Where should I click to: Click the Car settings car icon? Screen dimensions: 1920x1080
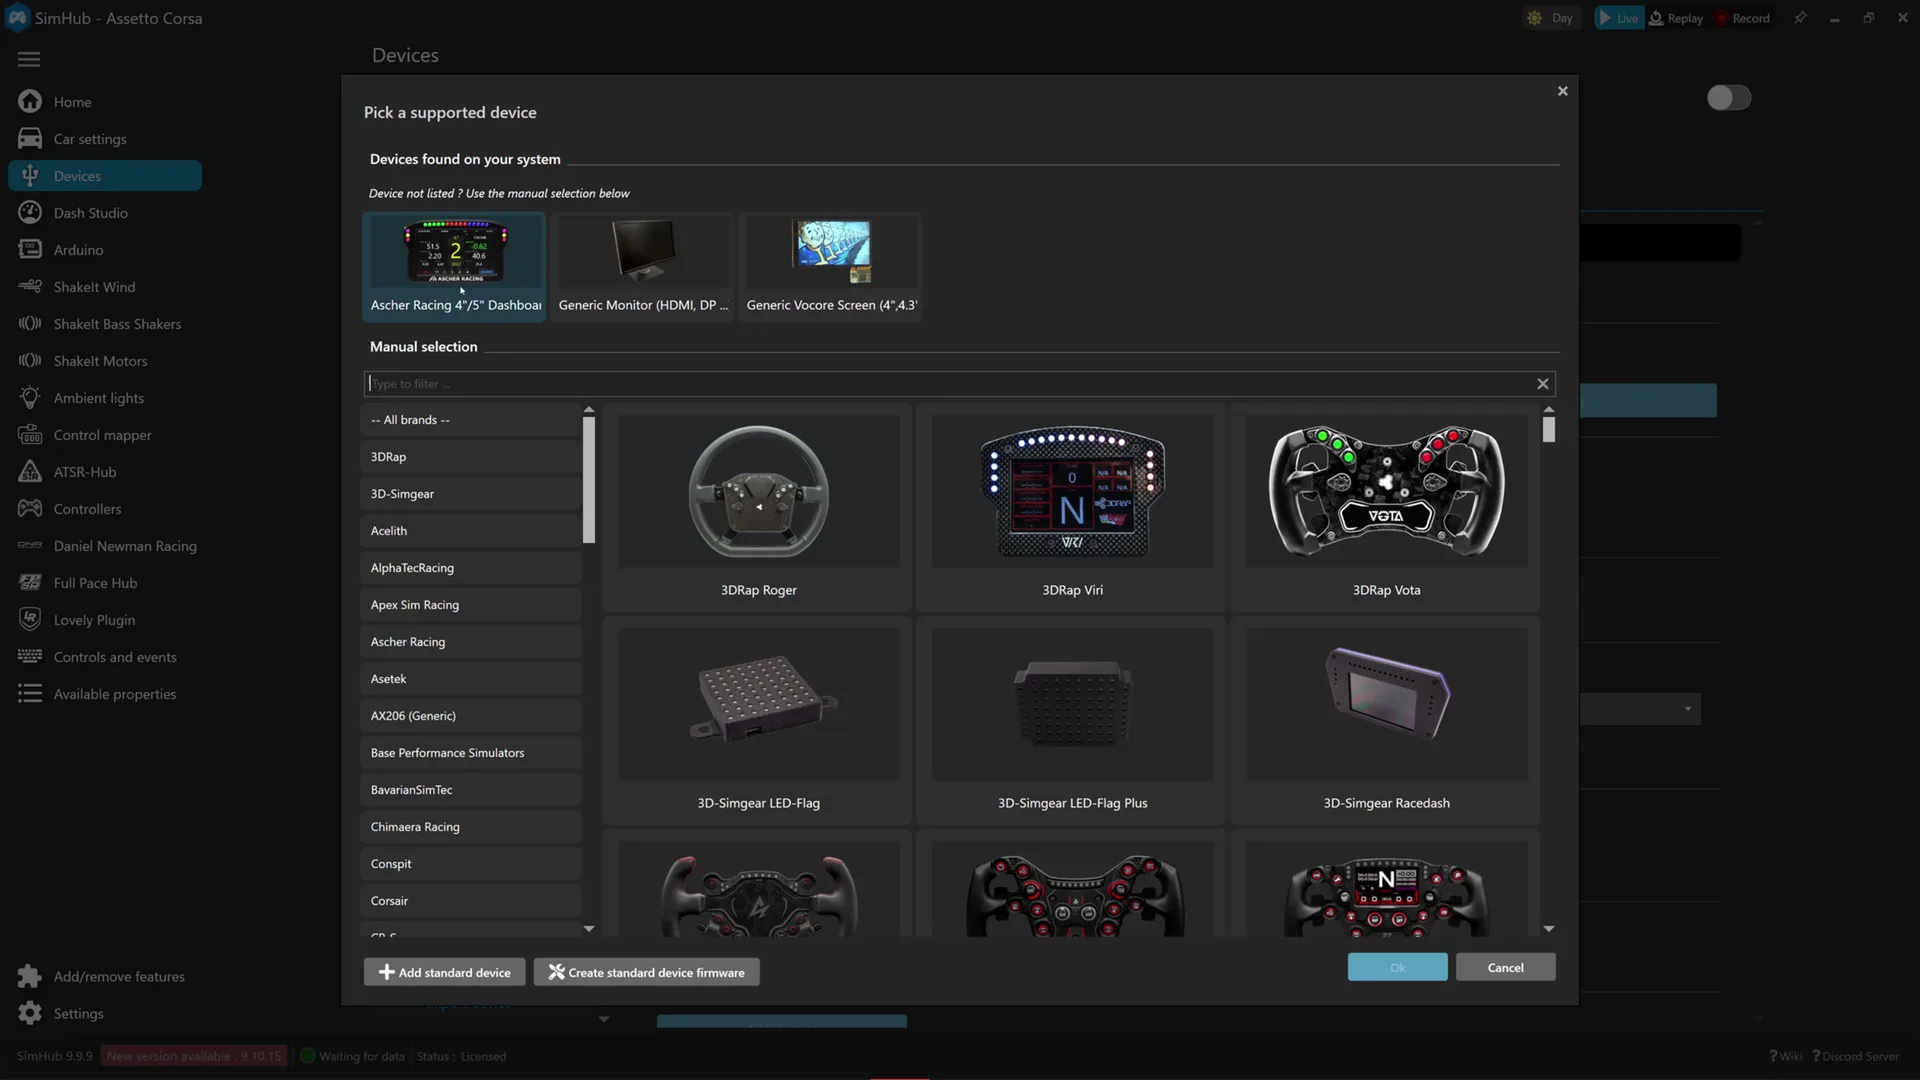click(30, 138)
